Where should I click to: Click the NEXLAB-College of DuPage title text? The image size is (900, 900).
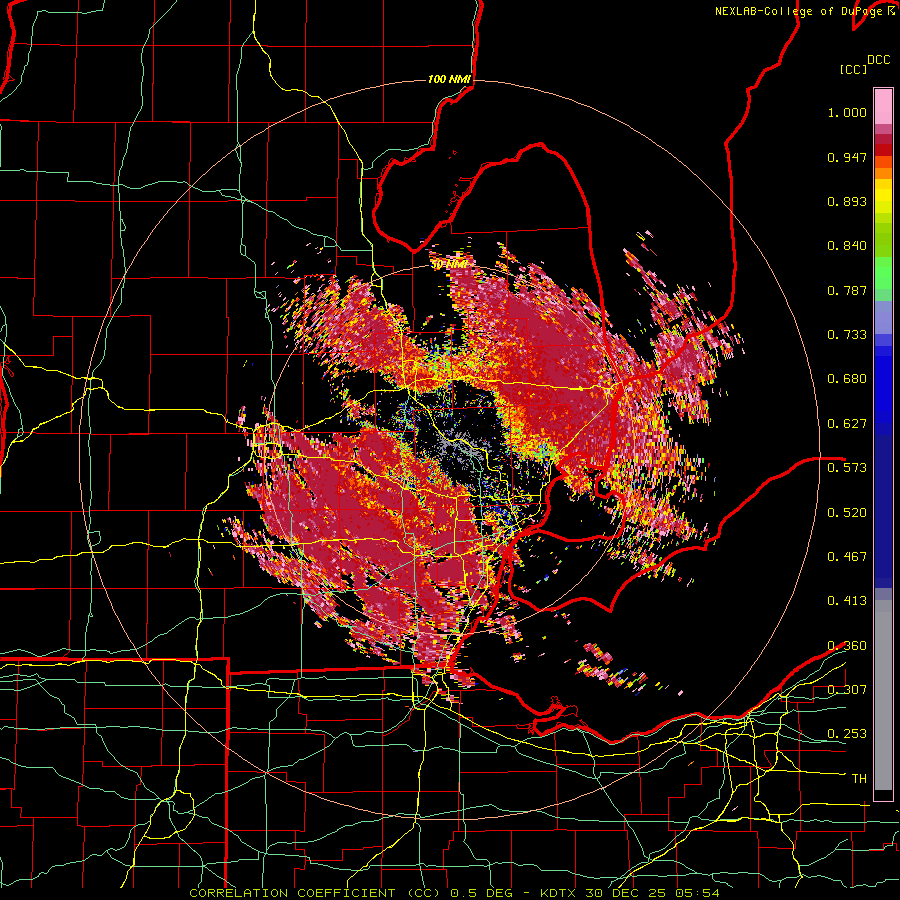coord(799,11)
